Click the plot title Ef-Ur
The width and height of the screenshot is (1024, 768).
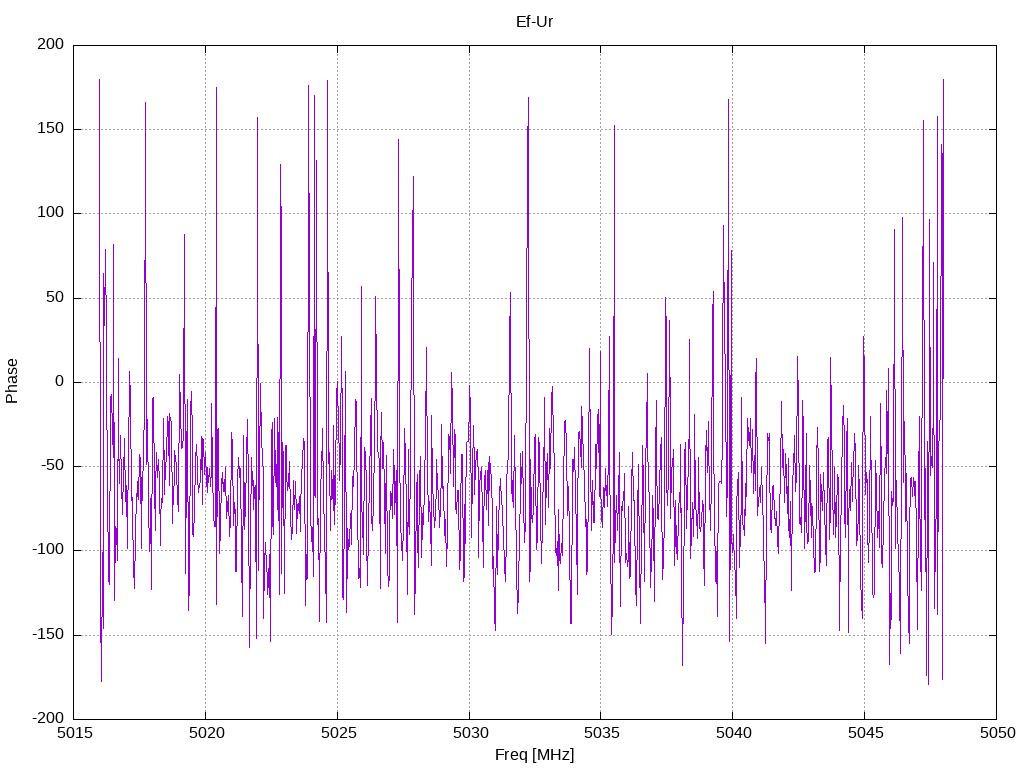coord(534,22)
